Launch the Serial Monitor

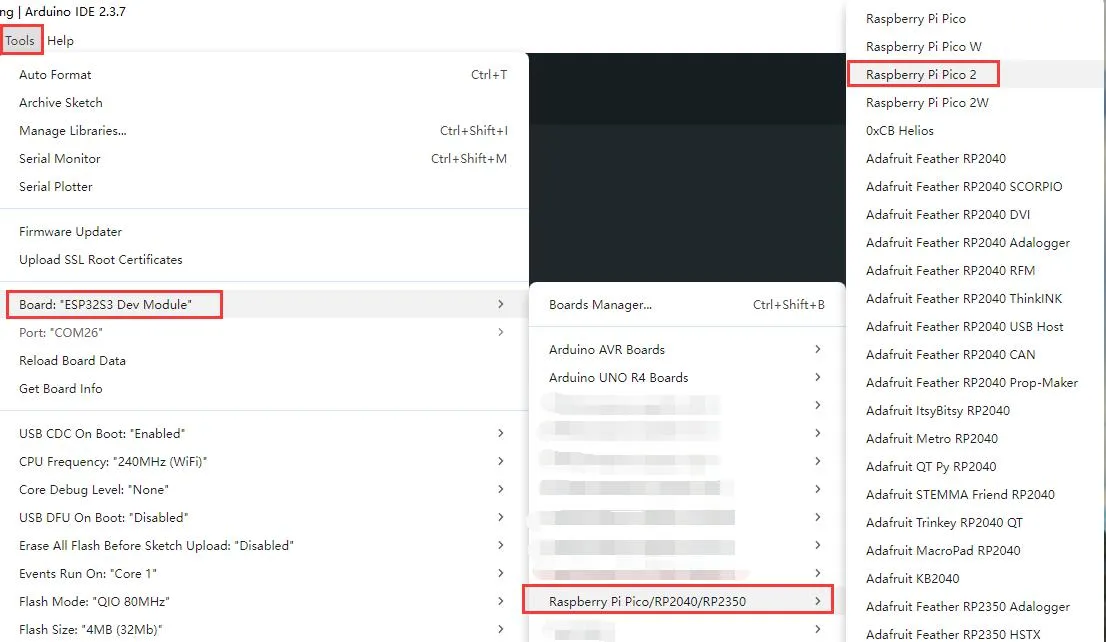[x=60, y=159]
